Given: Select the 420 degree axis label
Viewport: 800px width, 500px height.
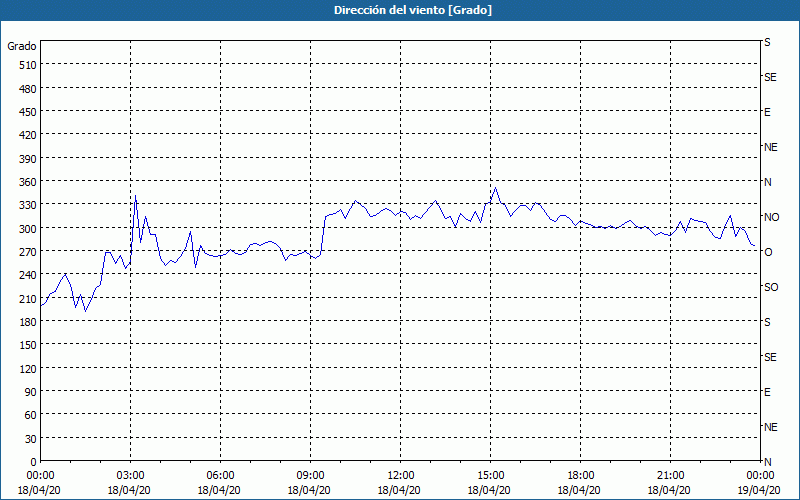Looking at the screenshot, I should tap(28, 135).
